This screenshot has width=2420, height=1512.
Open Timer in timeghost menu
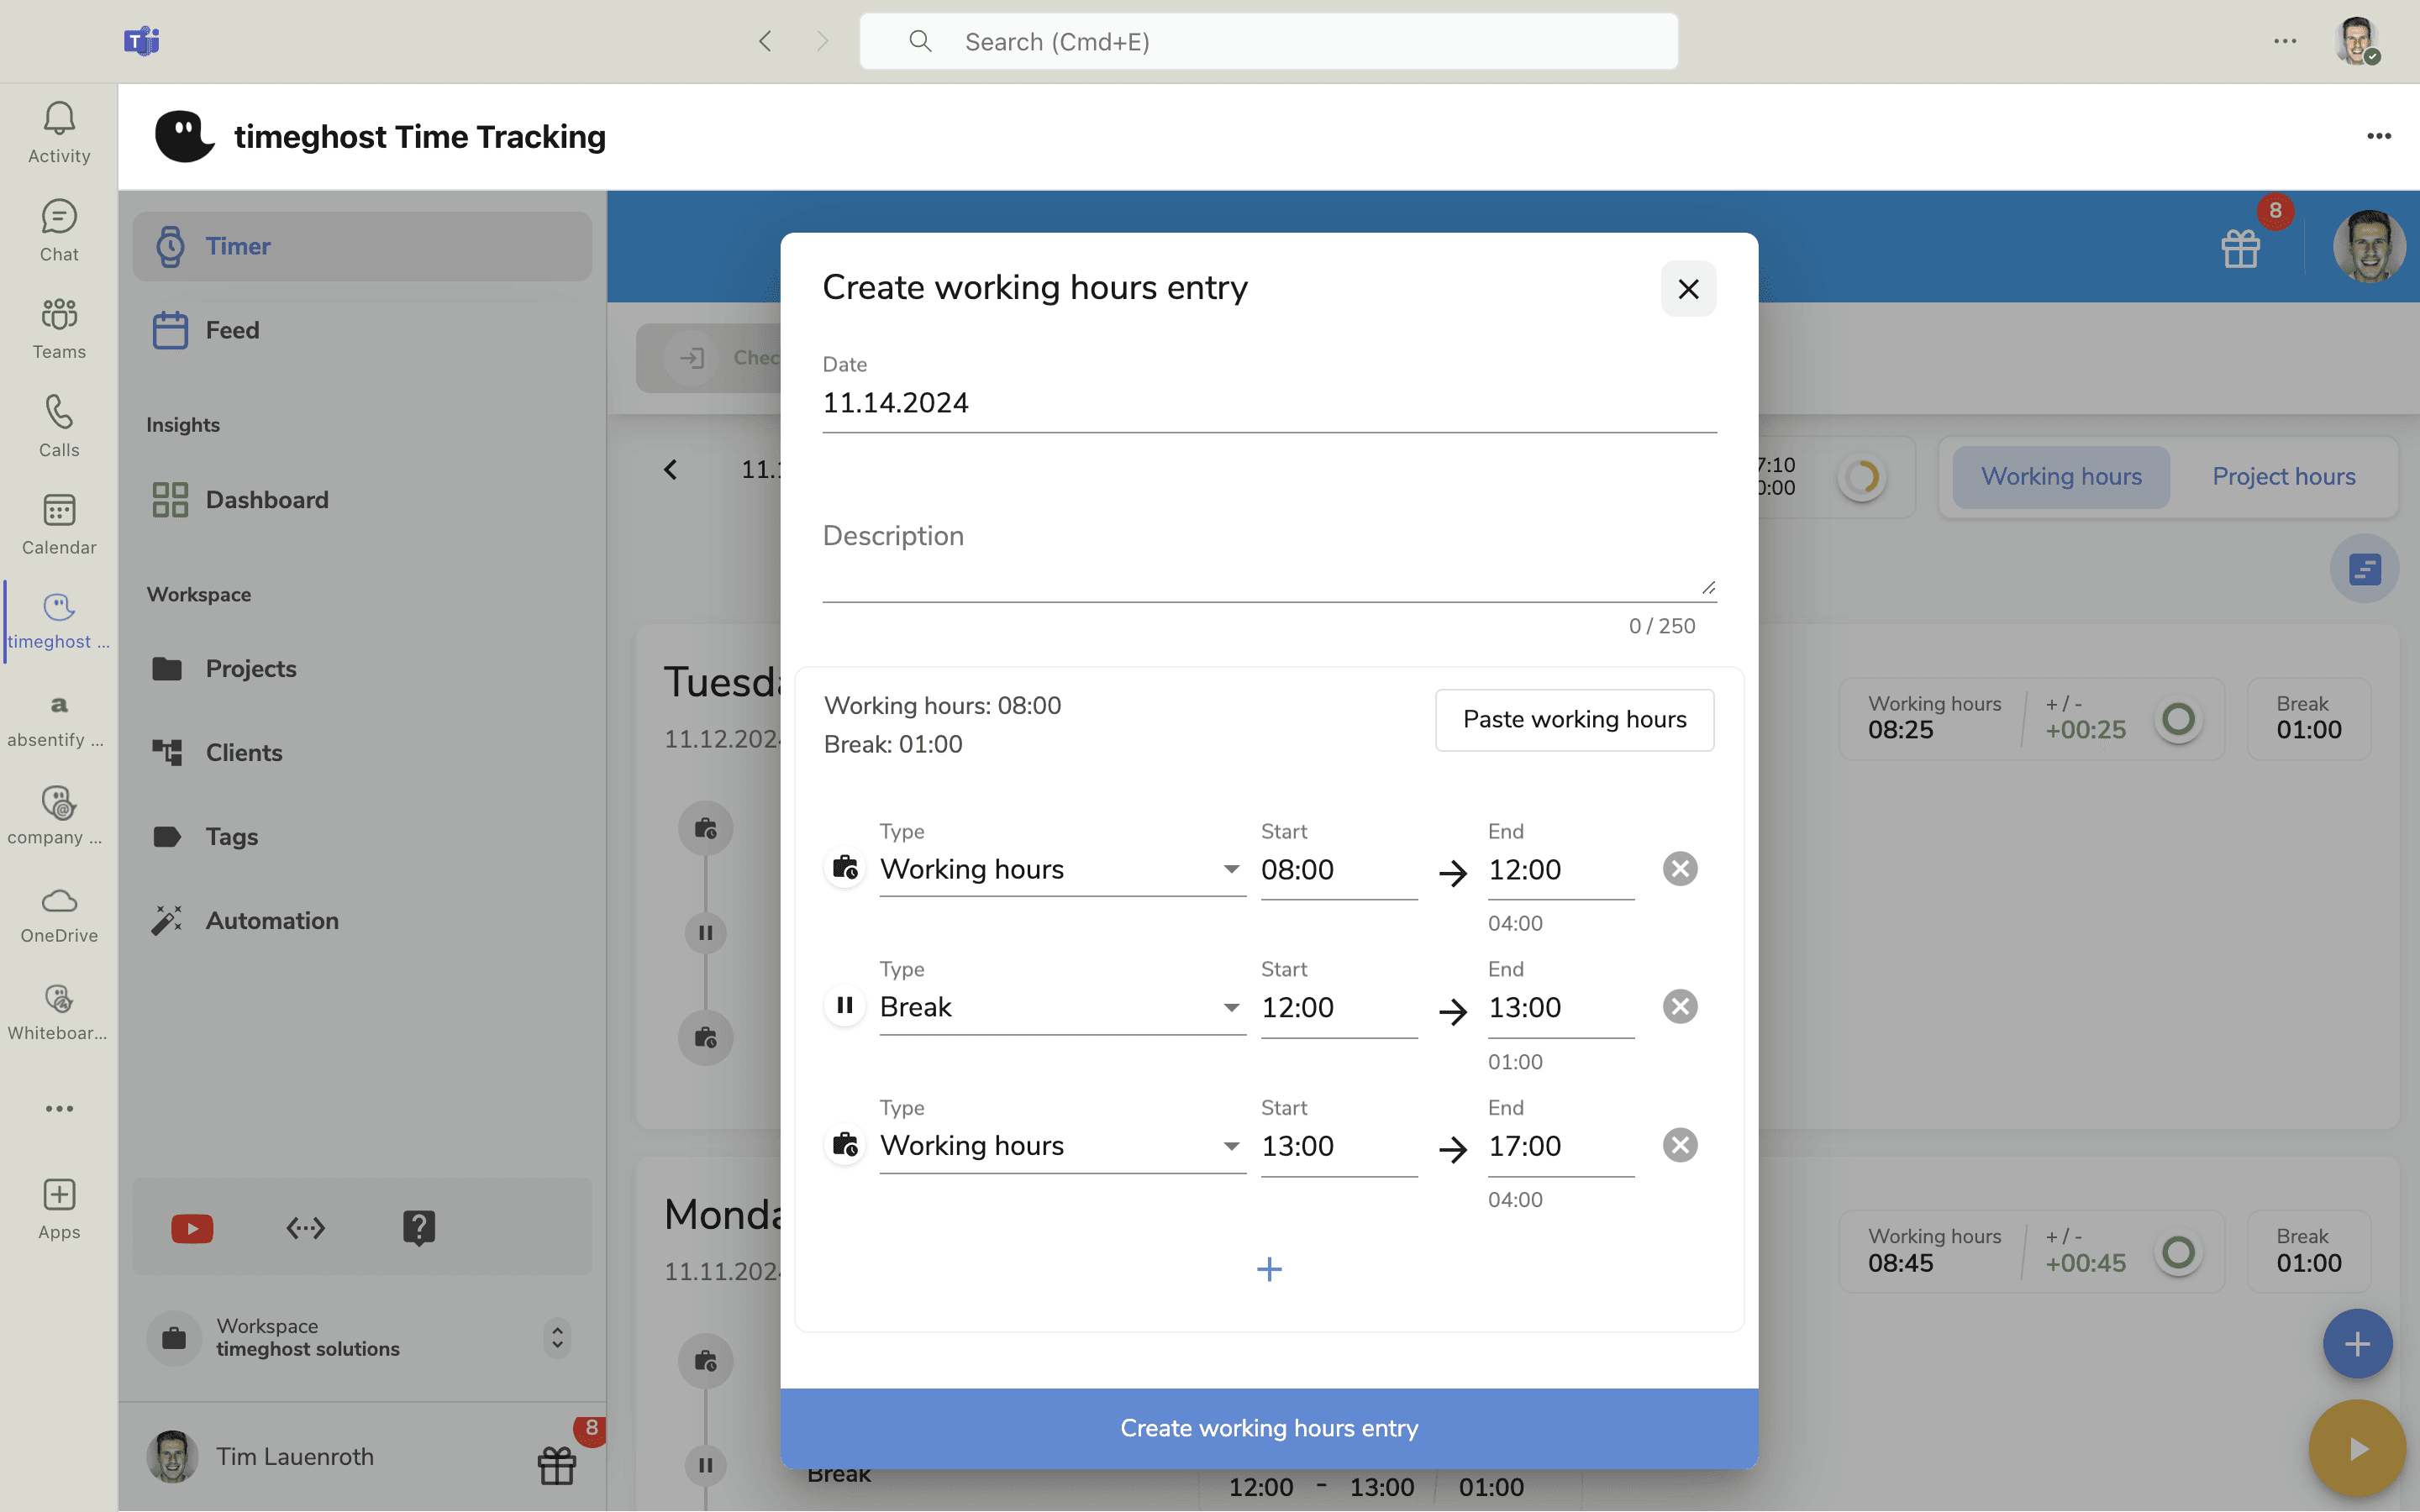362,246
